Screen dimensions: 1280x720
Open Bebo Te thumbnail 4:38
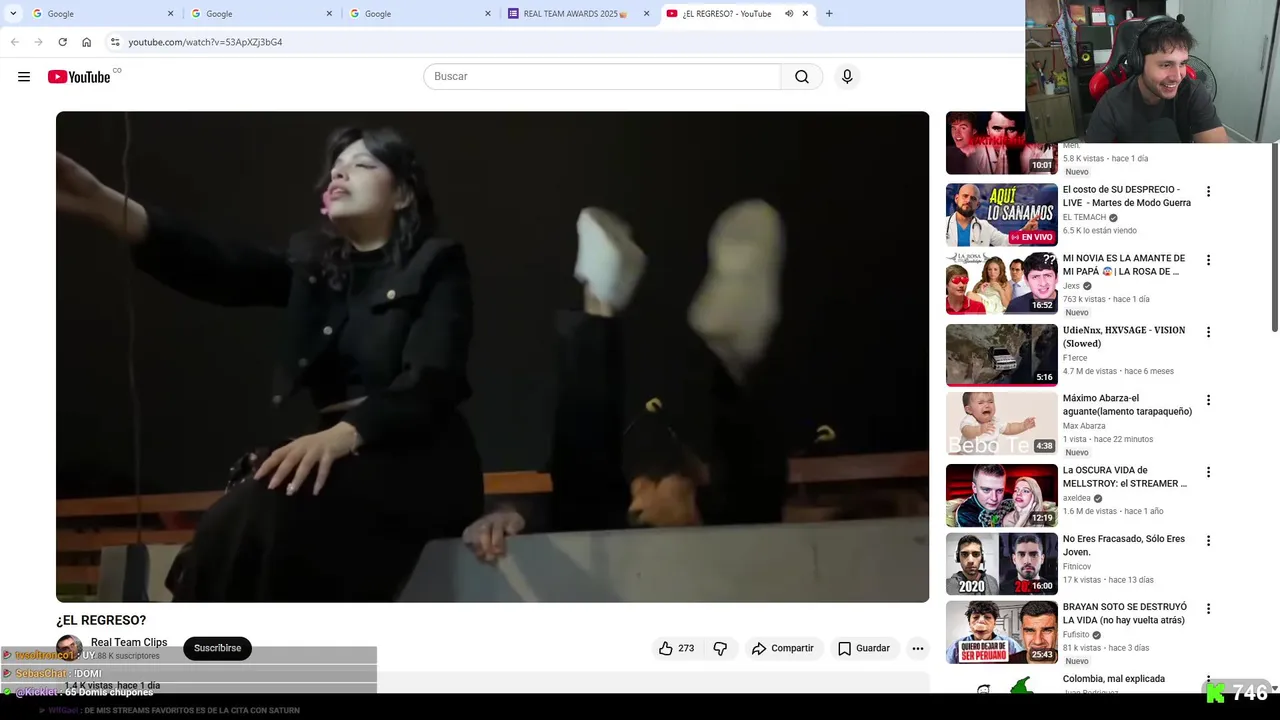click(x=1001, y=424)
